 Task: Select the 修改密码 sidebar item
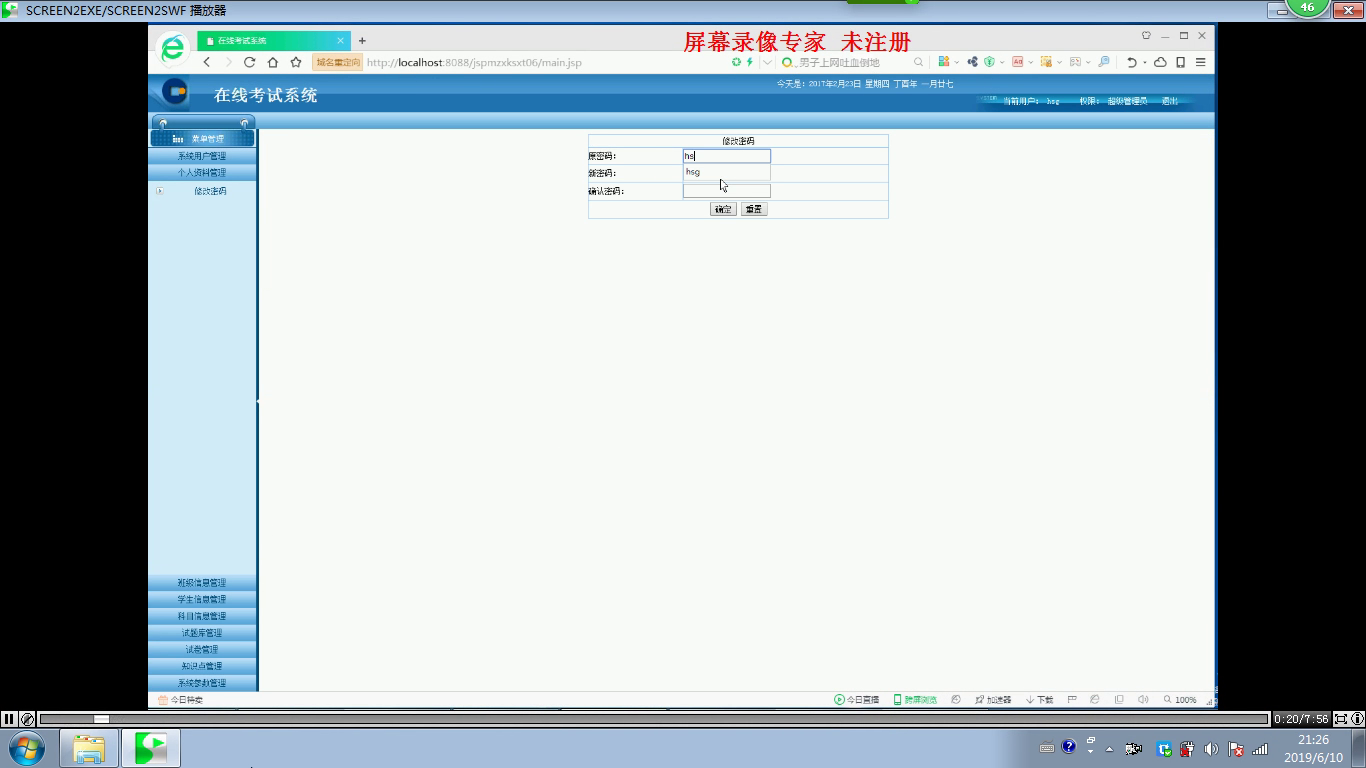[x=210, y=191]
